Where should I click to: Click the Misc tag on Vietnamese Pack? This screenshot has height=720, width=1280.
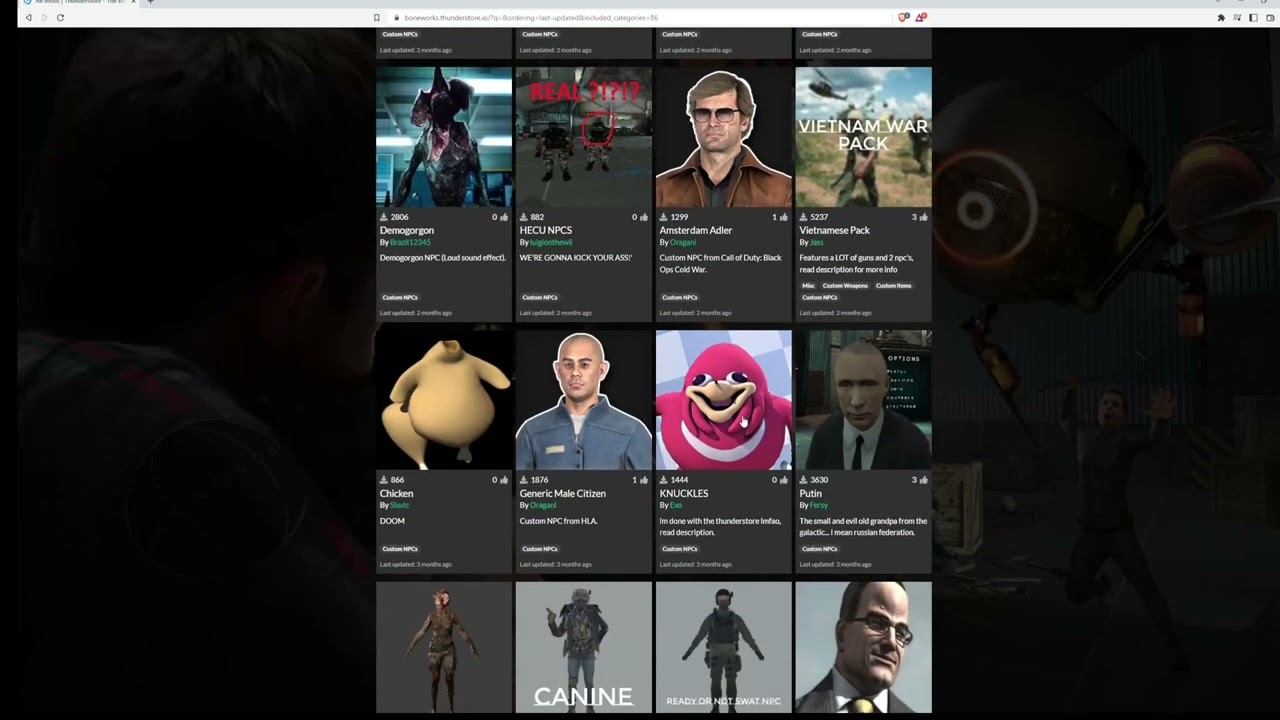(x=808, y=286)
